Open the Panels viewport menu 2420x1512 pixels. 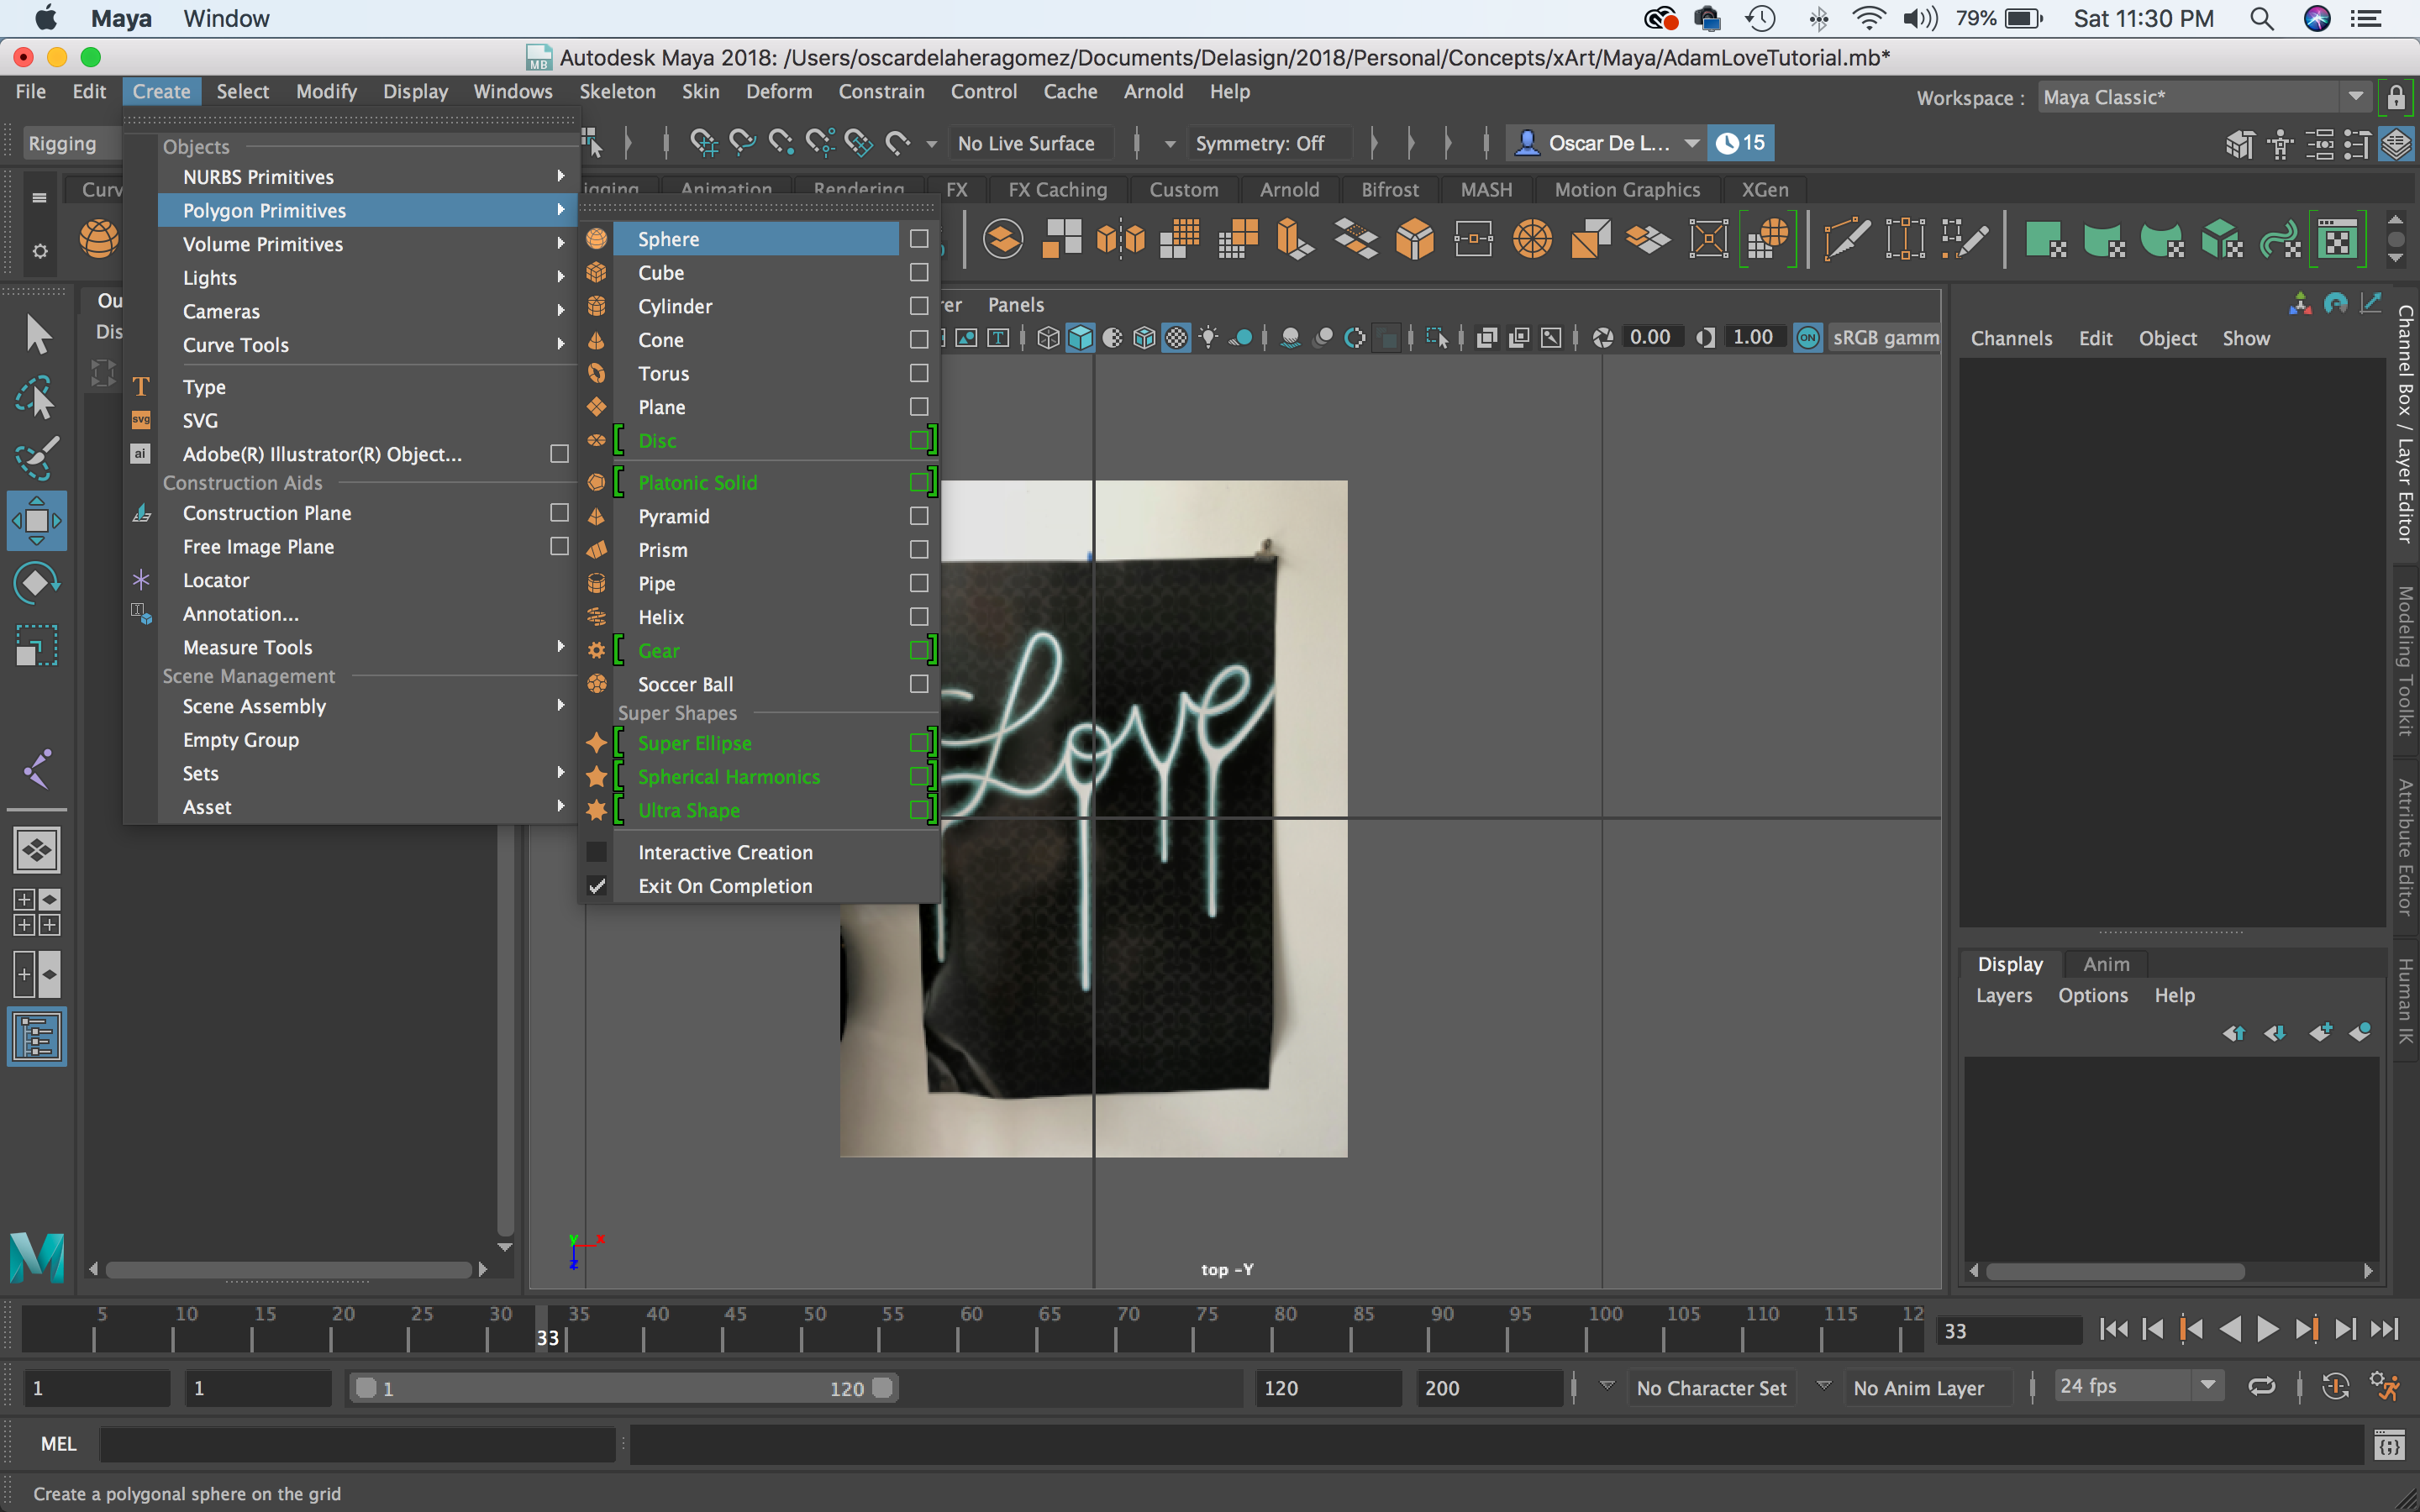(x=1015, y=305)
